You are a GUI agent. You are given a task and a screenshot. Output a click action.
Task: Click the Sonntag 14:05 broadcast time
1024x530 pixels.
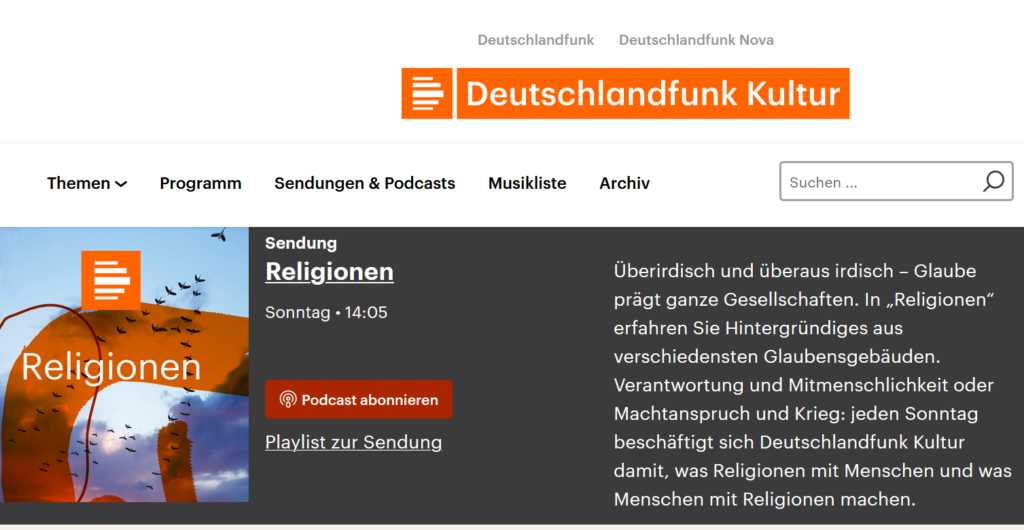tap(326, 313)
